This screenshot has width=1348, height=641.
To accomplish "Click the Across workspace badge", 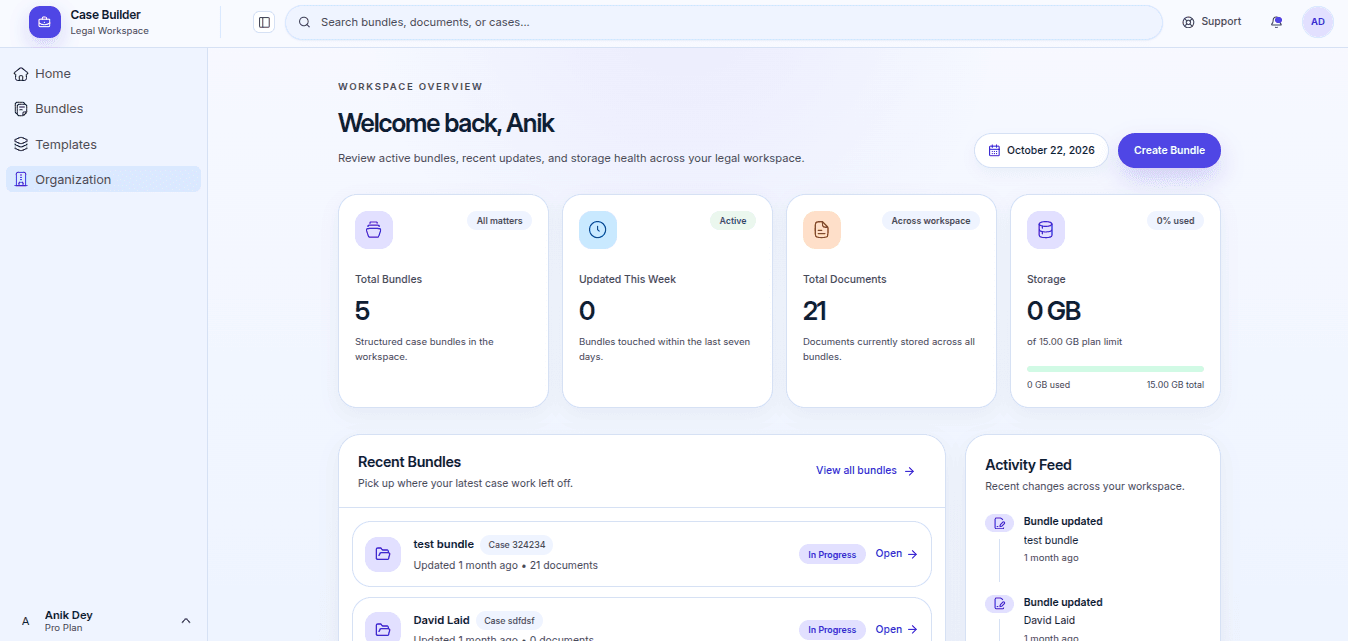I will (x=931, y=220).
